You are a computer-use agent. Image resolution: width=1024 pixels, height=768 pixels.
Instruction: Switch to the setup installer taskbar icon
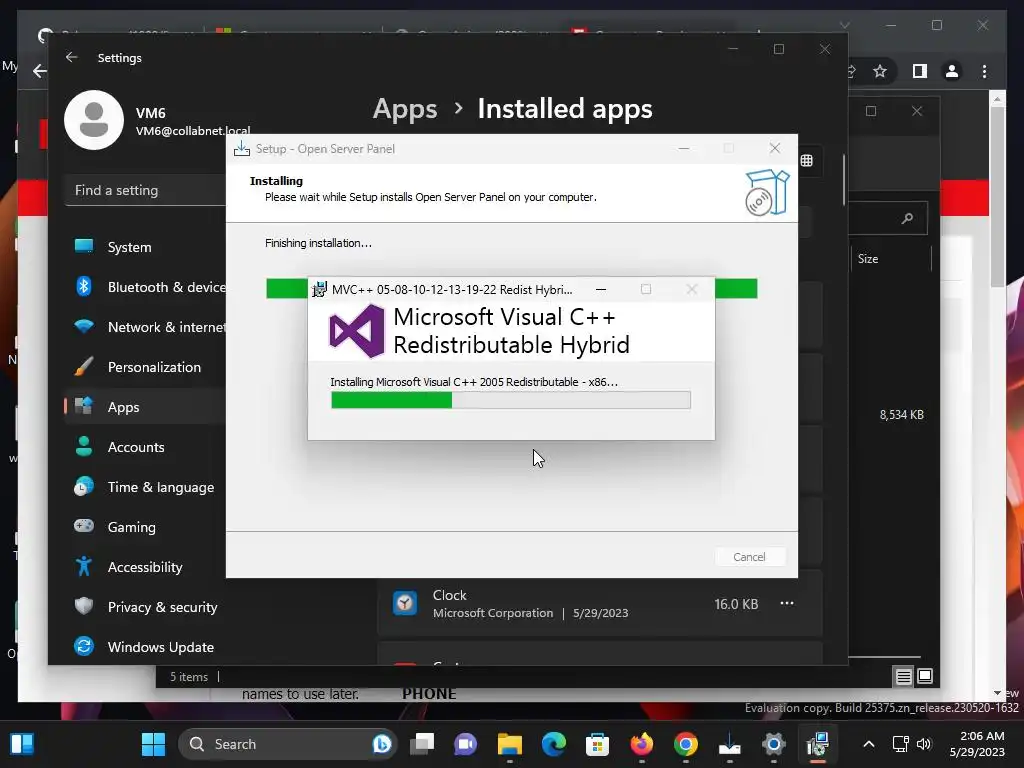pyautogui.click(x=729, y=744)
